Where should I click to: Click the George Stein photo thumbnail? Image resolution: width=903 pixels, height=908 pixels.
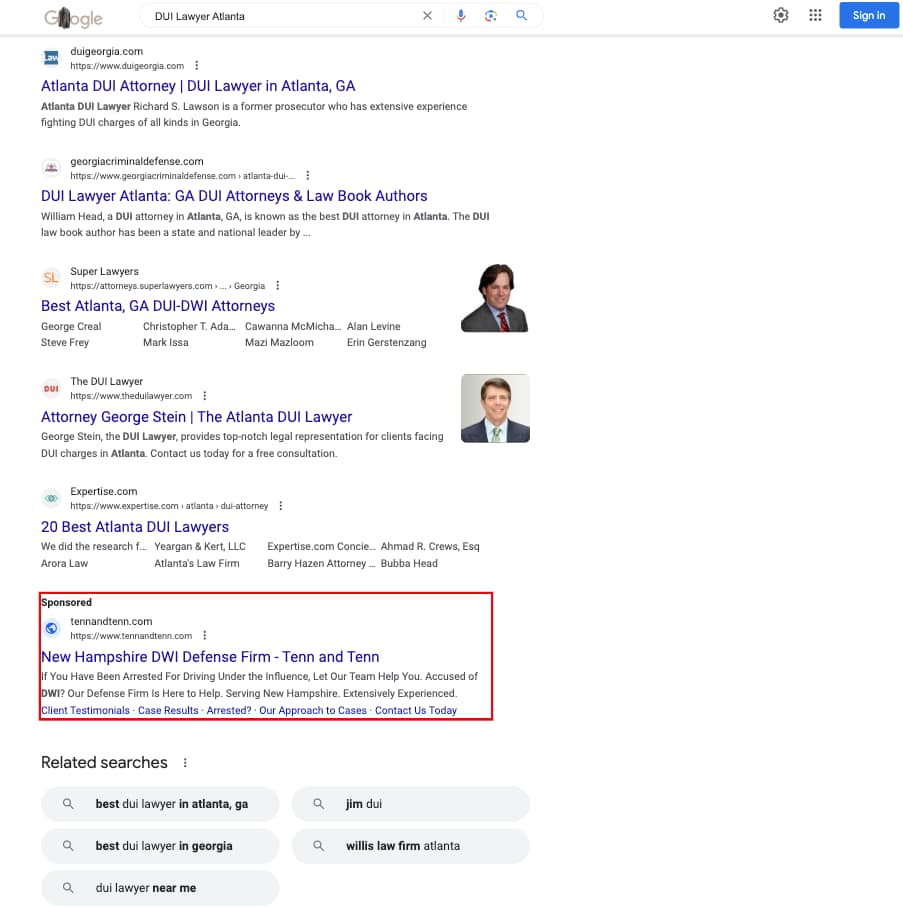[x=495, y=408]
